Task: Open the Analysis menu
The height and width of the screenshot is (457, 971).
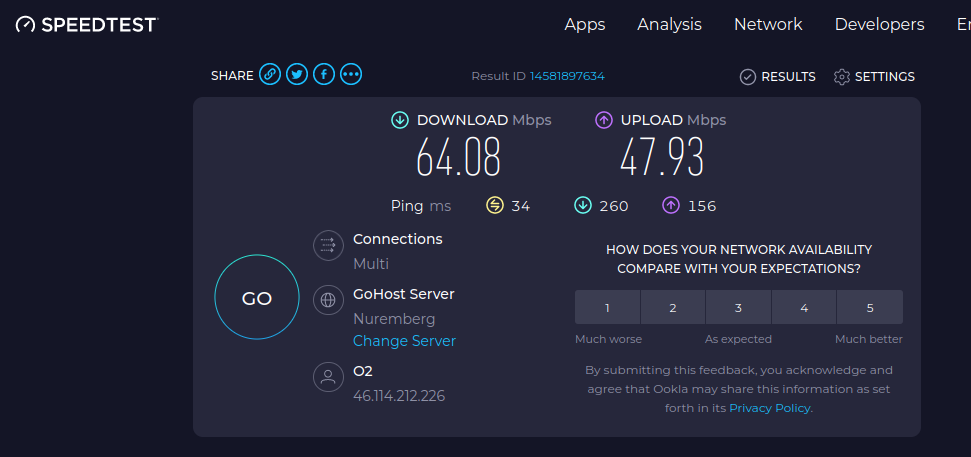Action: pos(669,24)
